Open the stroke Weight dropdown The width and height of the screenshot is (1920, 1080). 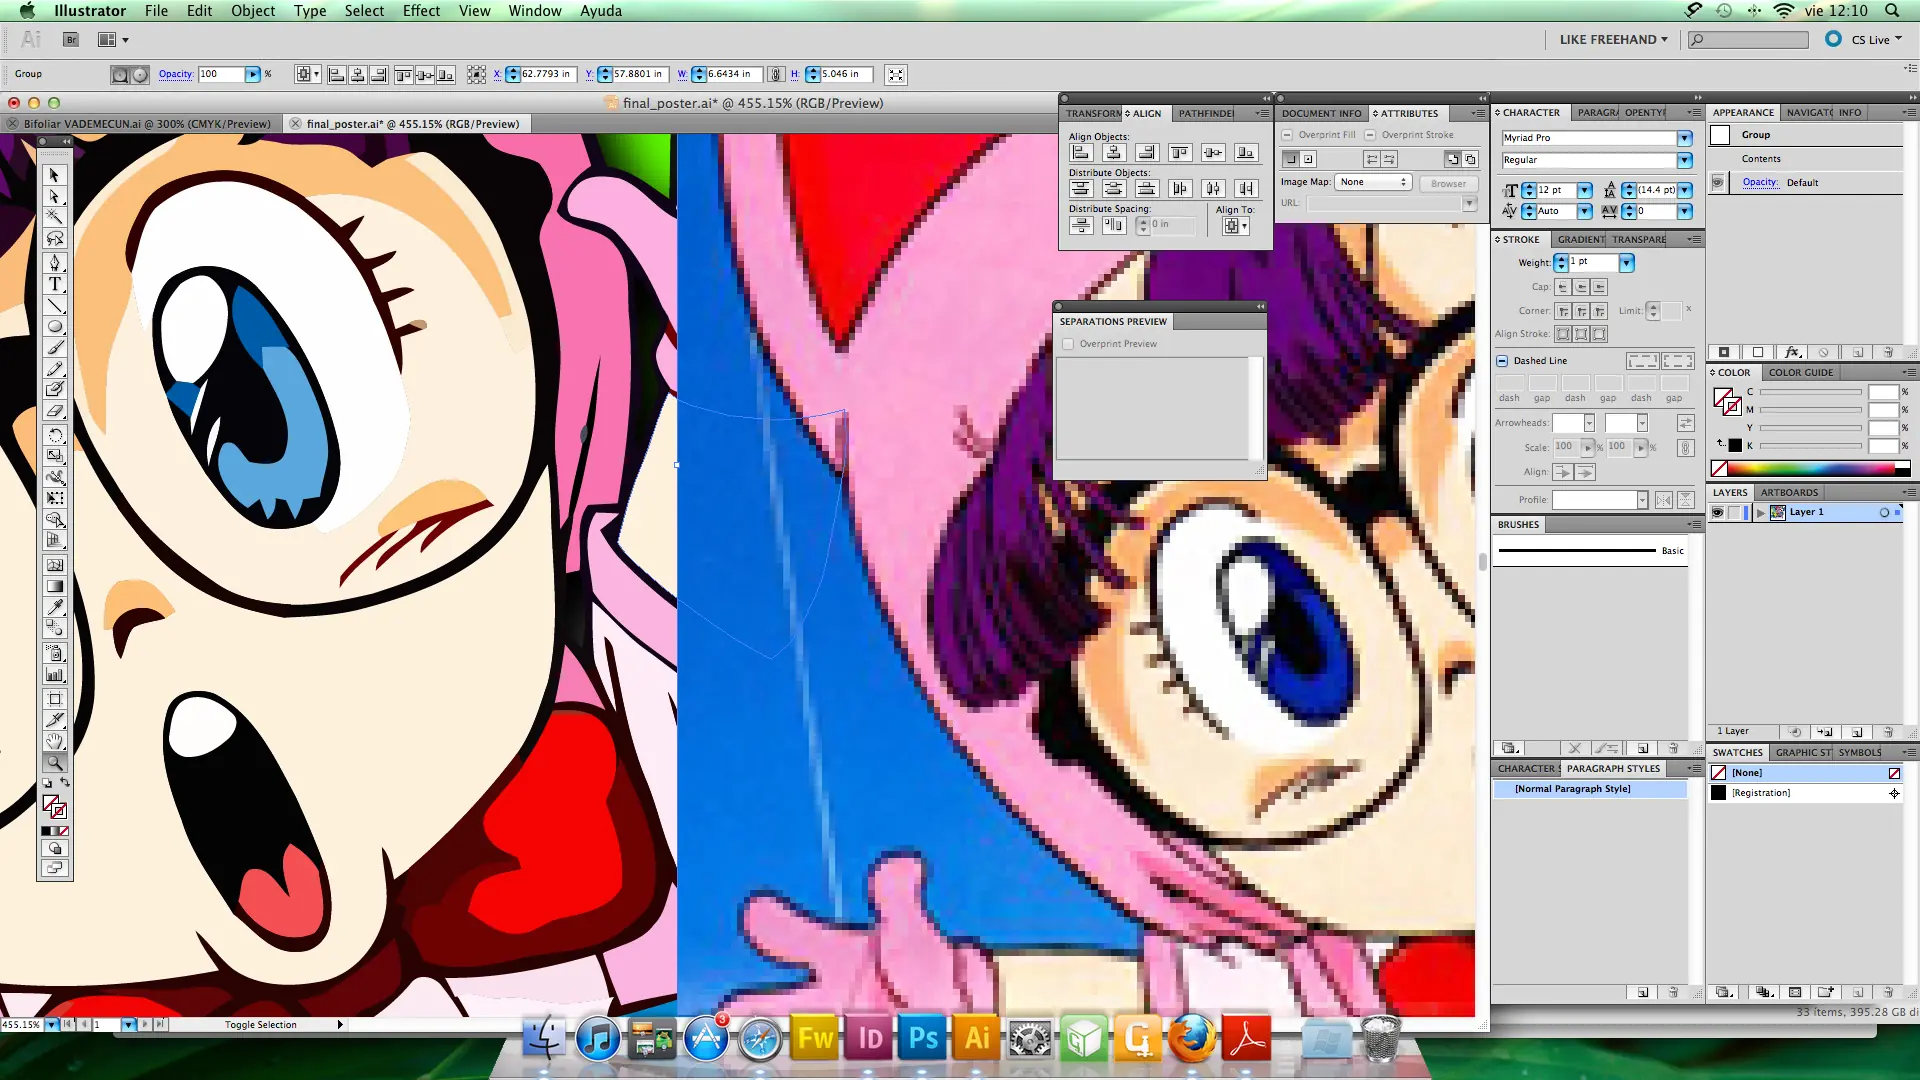1627,262
